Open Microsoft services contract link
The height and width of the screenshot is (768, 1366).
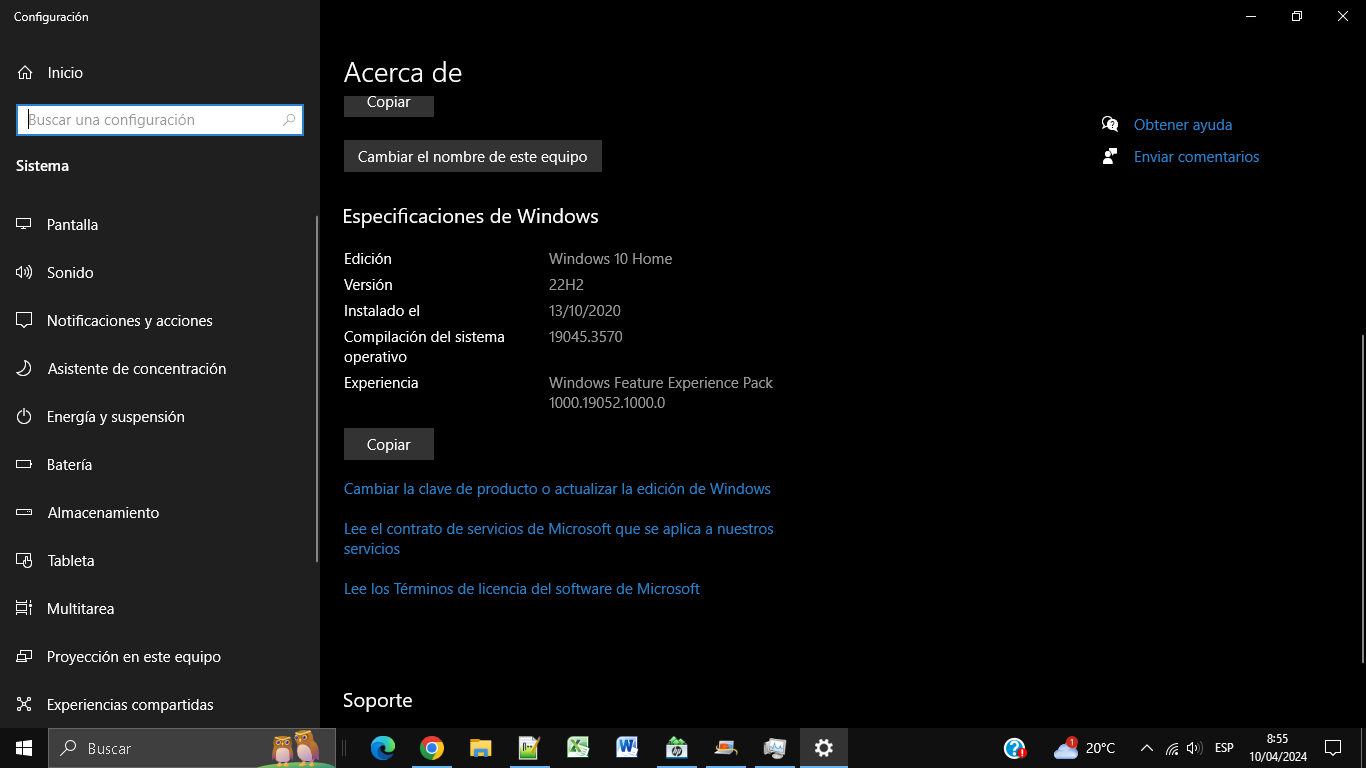pyautogui.click(x=559, y=539)
